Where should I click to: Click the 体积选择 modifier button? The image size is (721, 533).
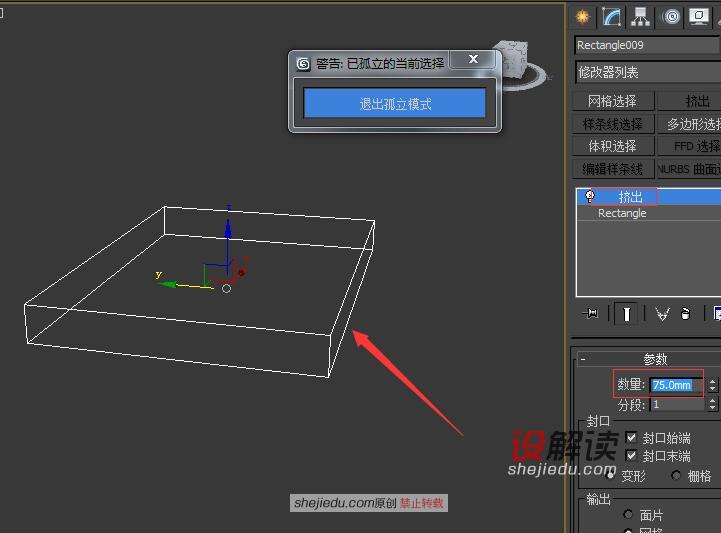(612, 146)
